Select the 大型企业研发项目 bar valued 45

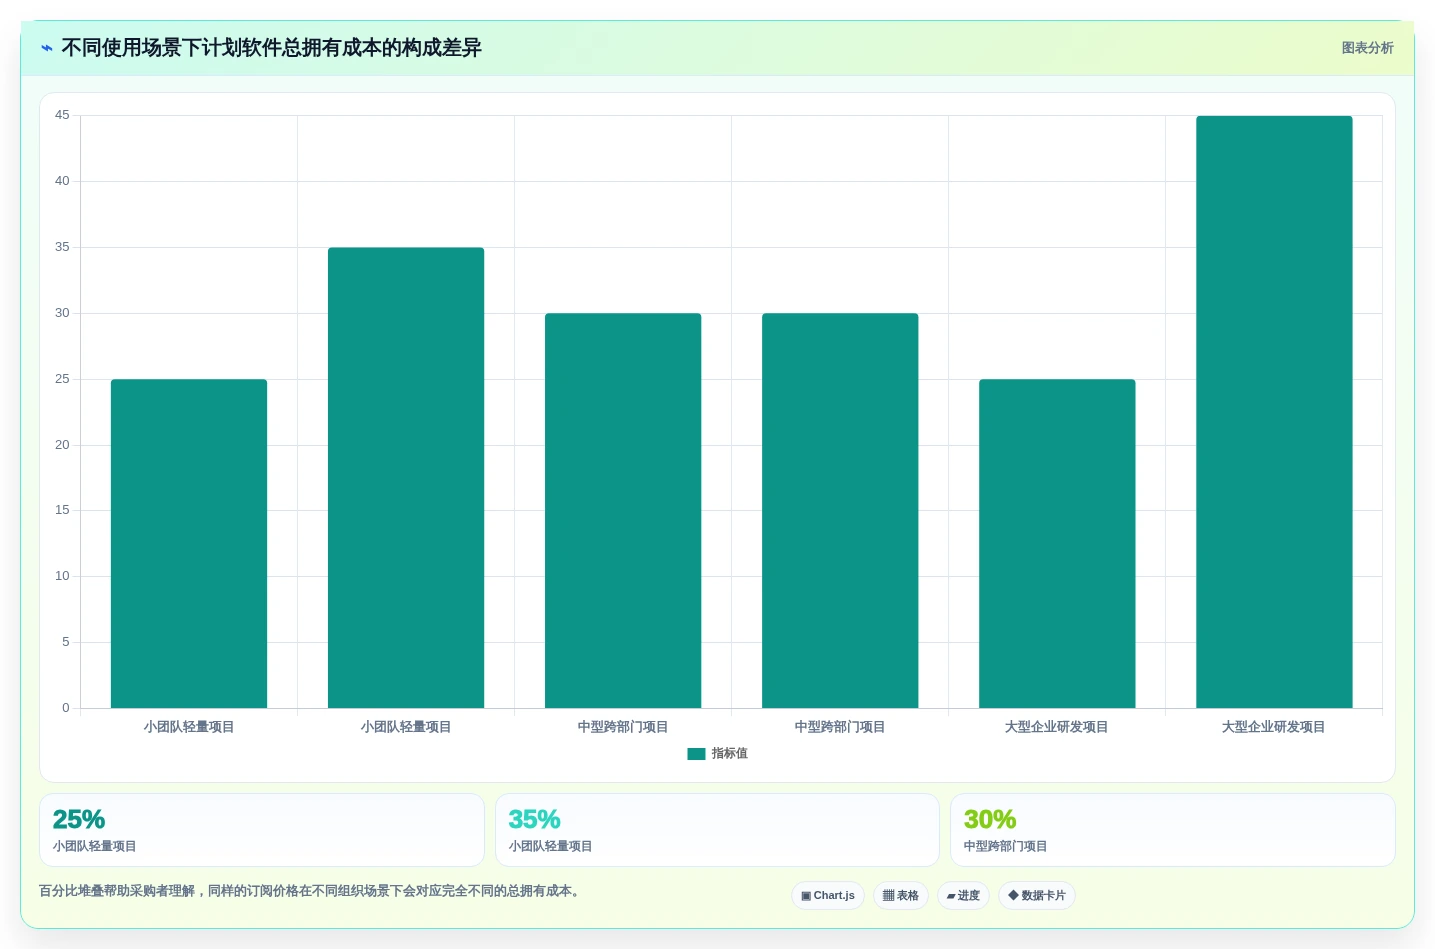click(1274, 412)
